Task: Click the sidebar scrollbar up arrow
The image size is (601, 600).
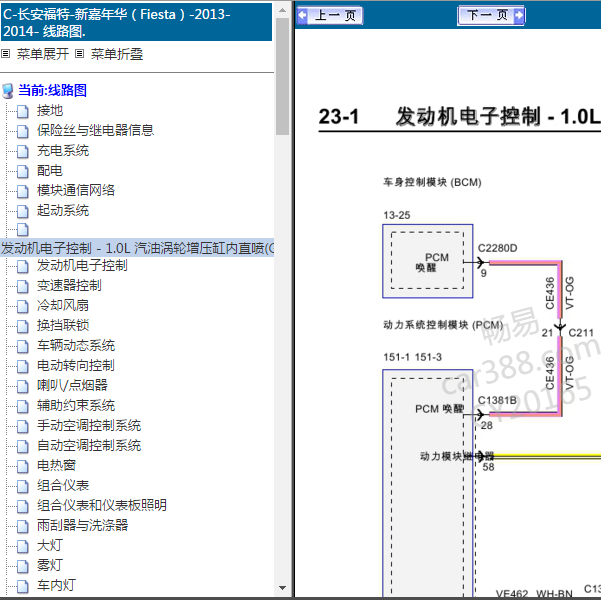Action: coord(282,10)
